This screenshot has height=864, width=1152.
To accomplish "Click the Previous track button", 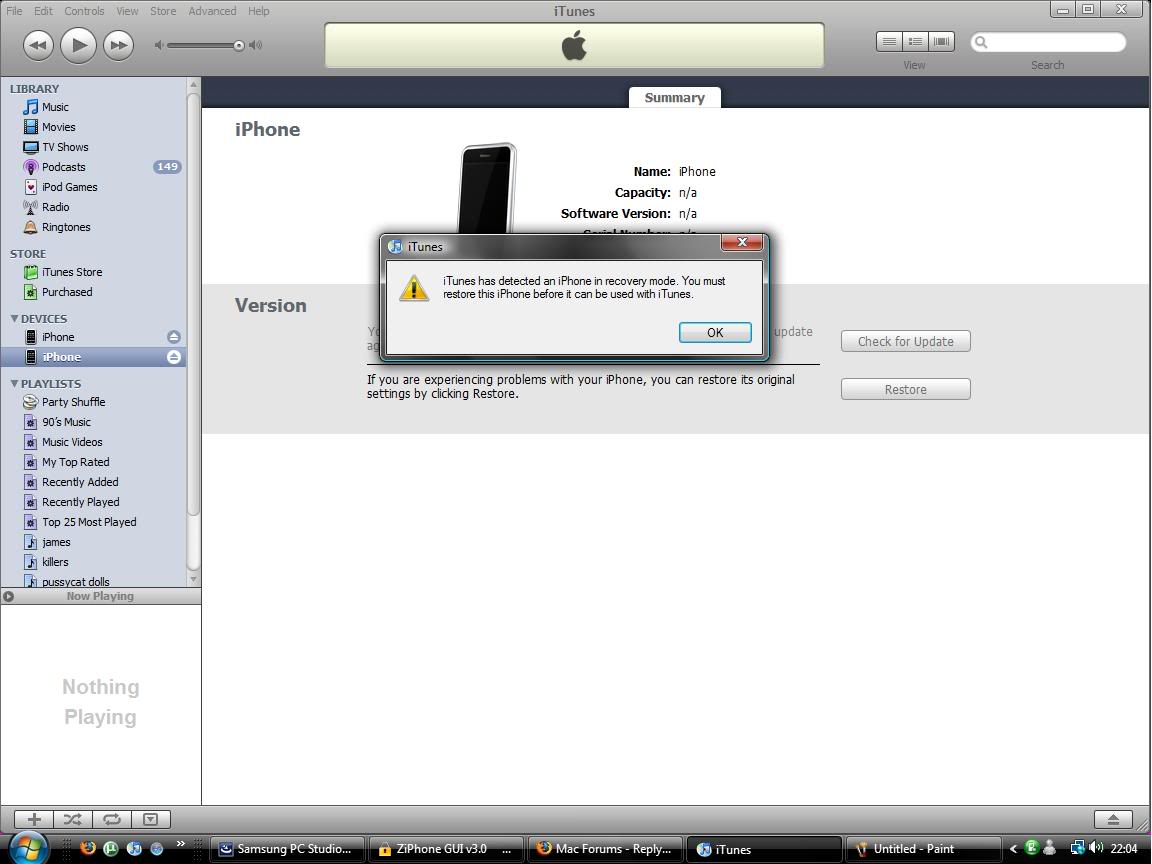I will (38, 46).
